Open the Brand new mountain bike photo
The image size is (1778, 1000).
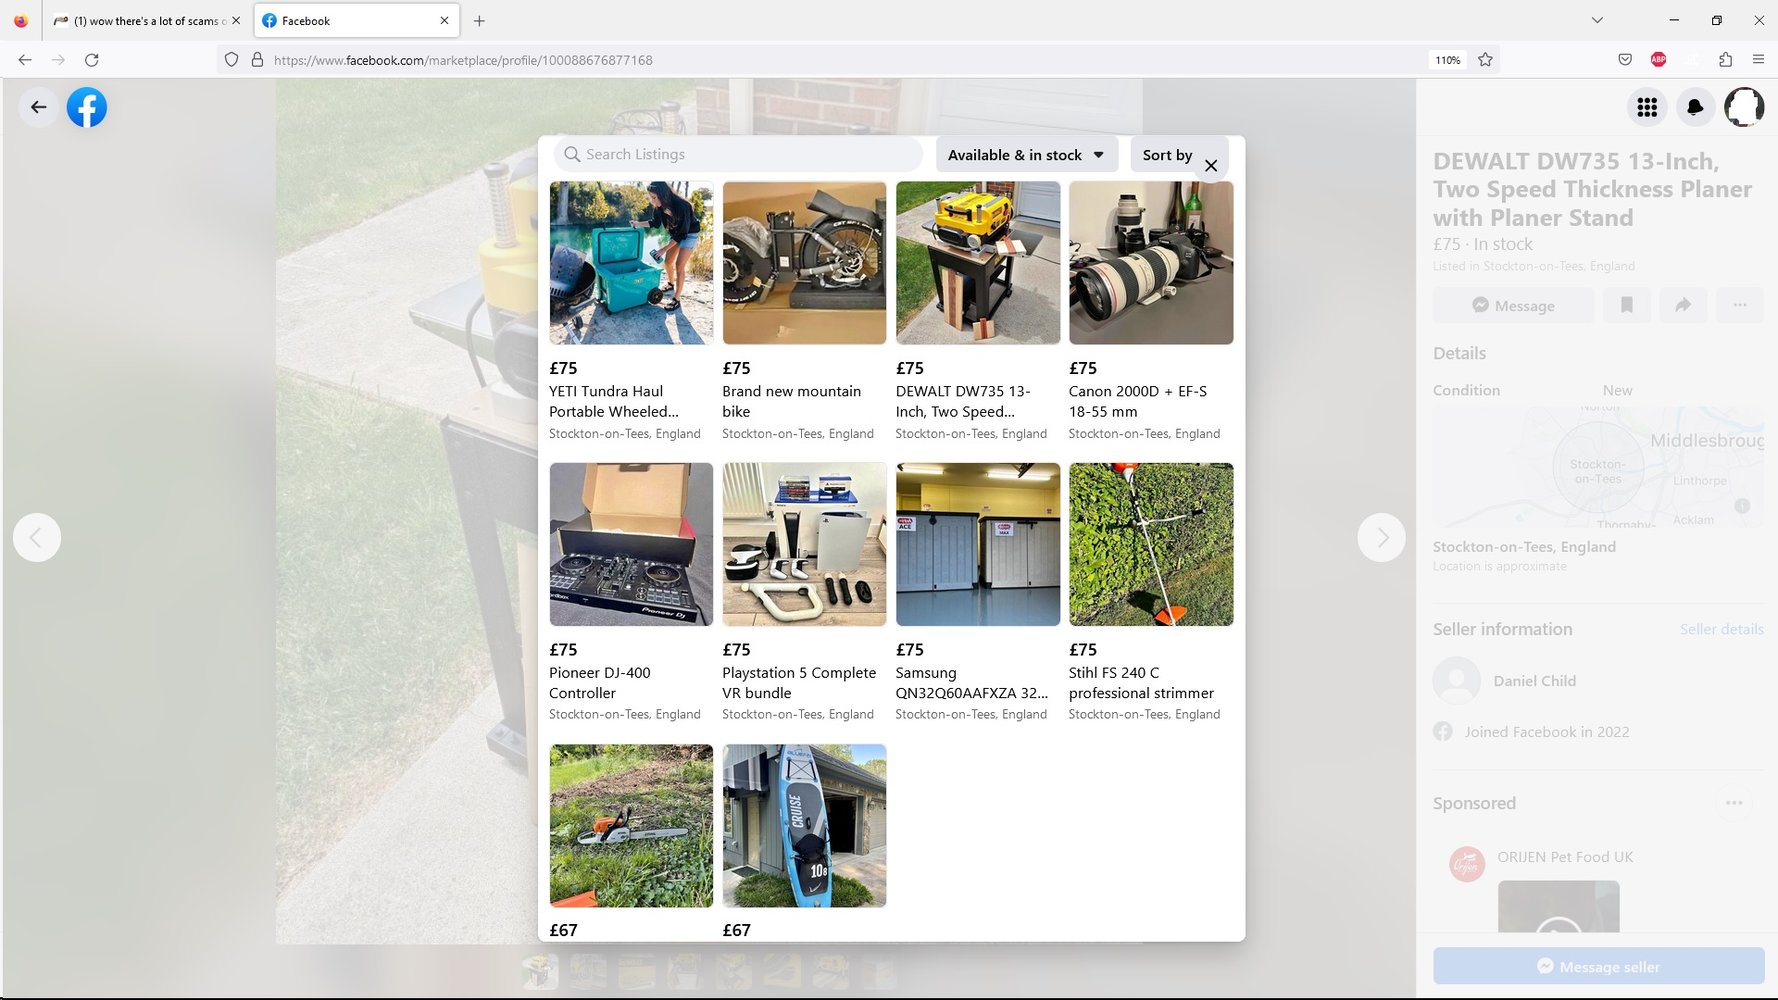(804, 263)
